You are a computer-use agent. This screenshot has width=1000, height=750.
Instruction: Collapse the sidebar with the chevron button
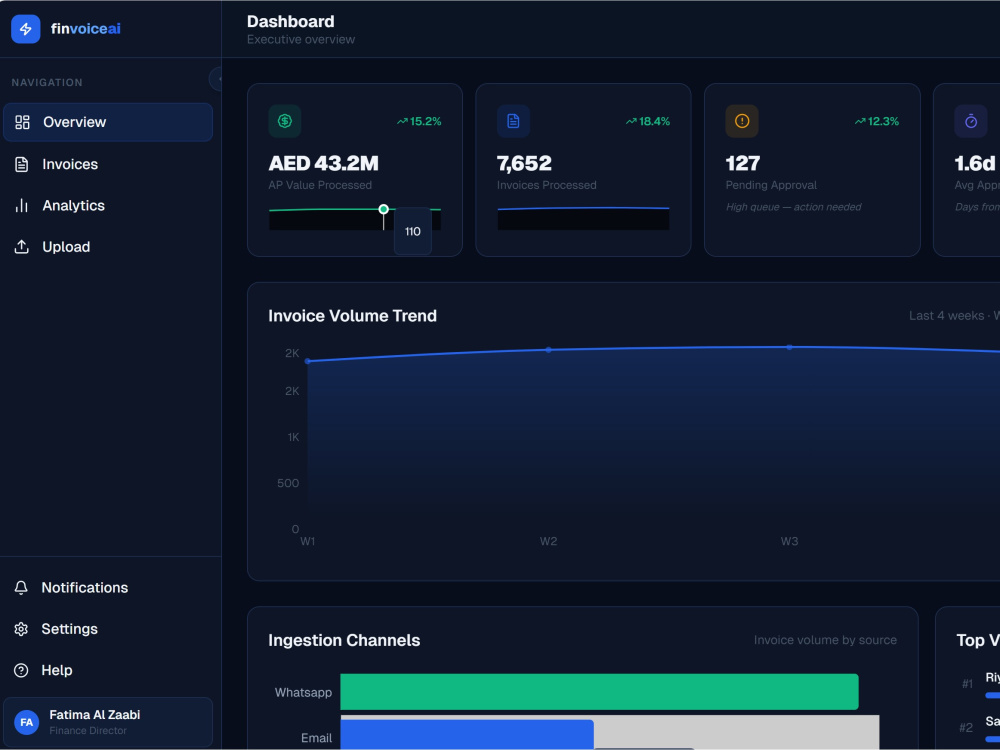point(217,79)
